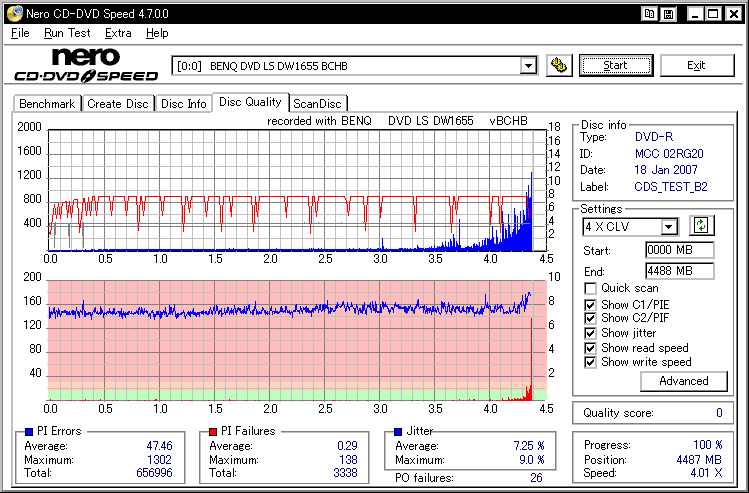The height and width of the screenshot is (493, 749).
Task: Open the BENQ drive selection dropdown
Action: pyautogui.click(x=528, y=66)
